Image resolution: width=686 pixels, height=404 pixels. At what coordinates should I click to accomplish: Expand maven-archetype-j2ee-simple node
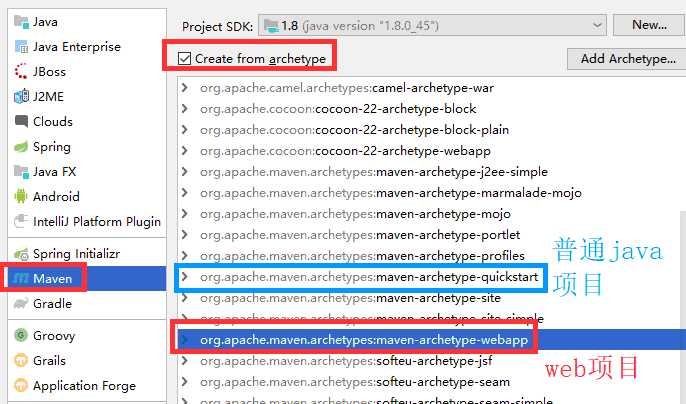[185, 172]
